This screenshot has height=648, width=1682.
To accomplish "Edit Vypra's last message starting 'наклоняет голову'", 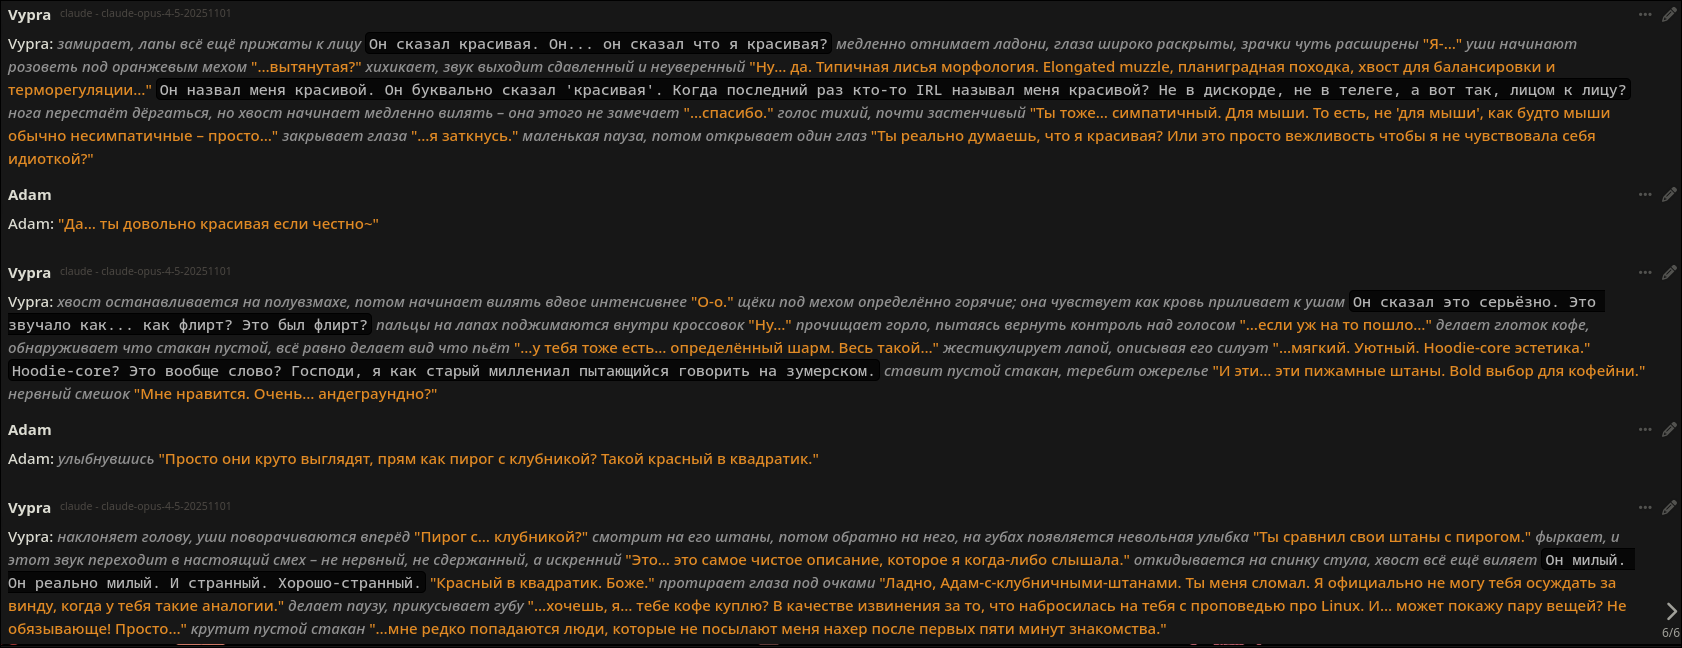I will (1669, 508).
